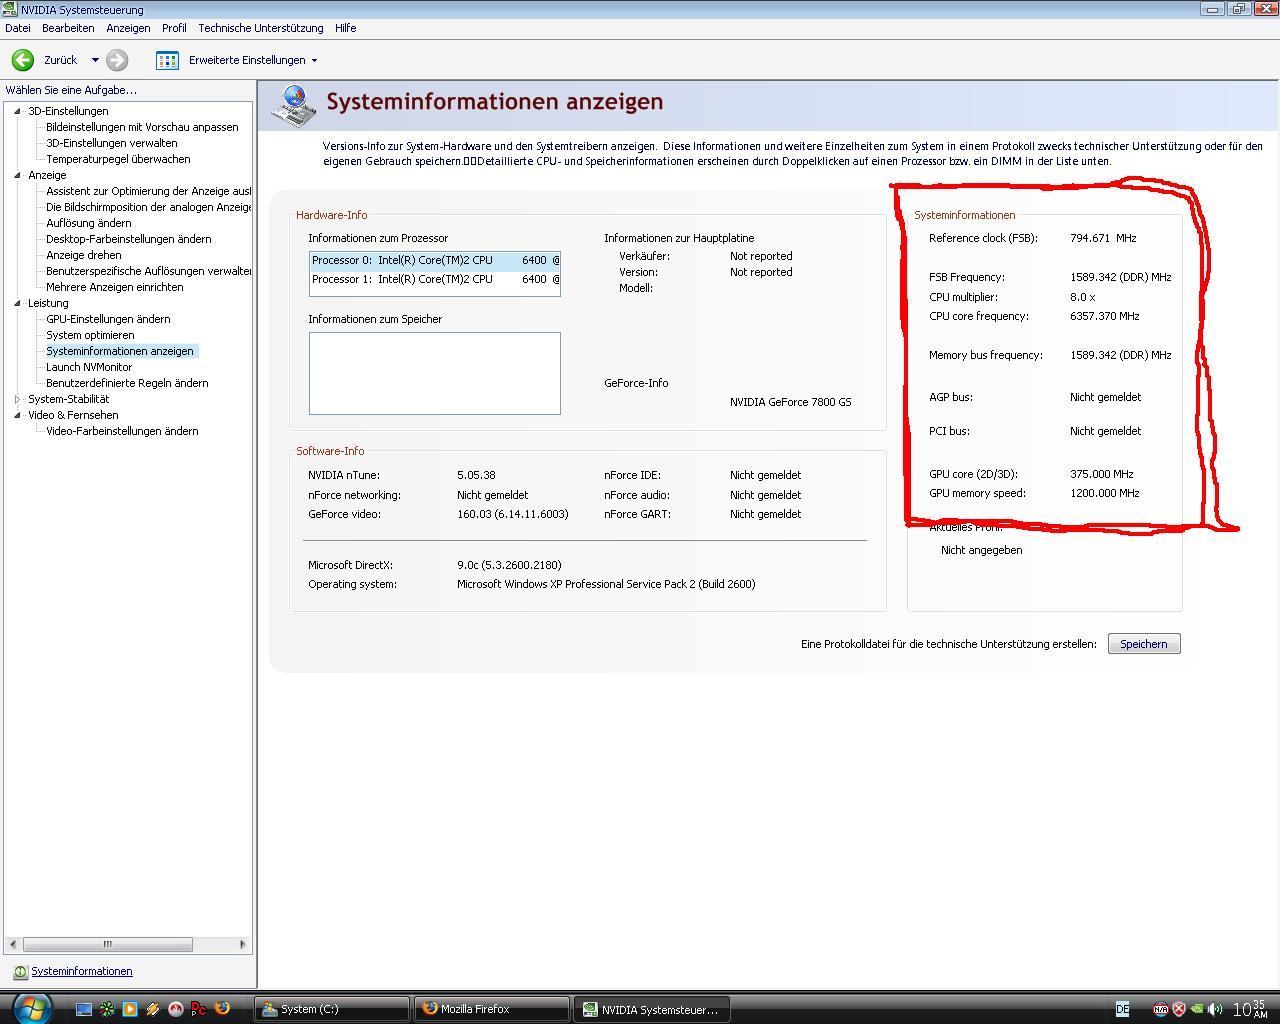The image size is (1280, 1024).
Task: Click the NVIDIA Systemsteuerung taskbar button
Action: [x=652, y=1009]
